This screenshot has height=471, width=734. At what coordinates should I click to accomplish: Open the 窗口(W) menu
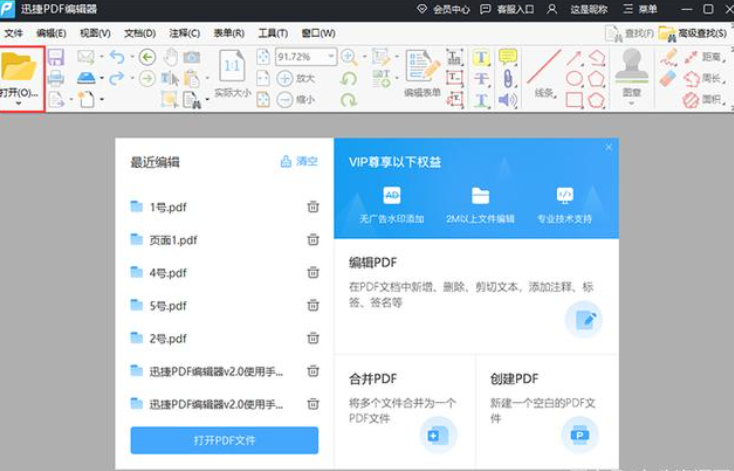pyautogui.click(x=318, y=33)
